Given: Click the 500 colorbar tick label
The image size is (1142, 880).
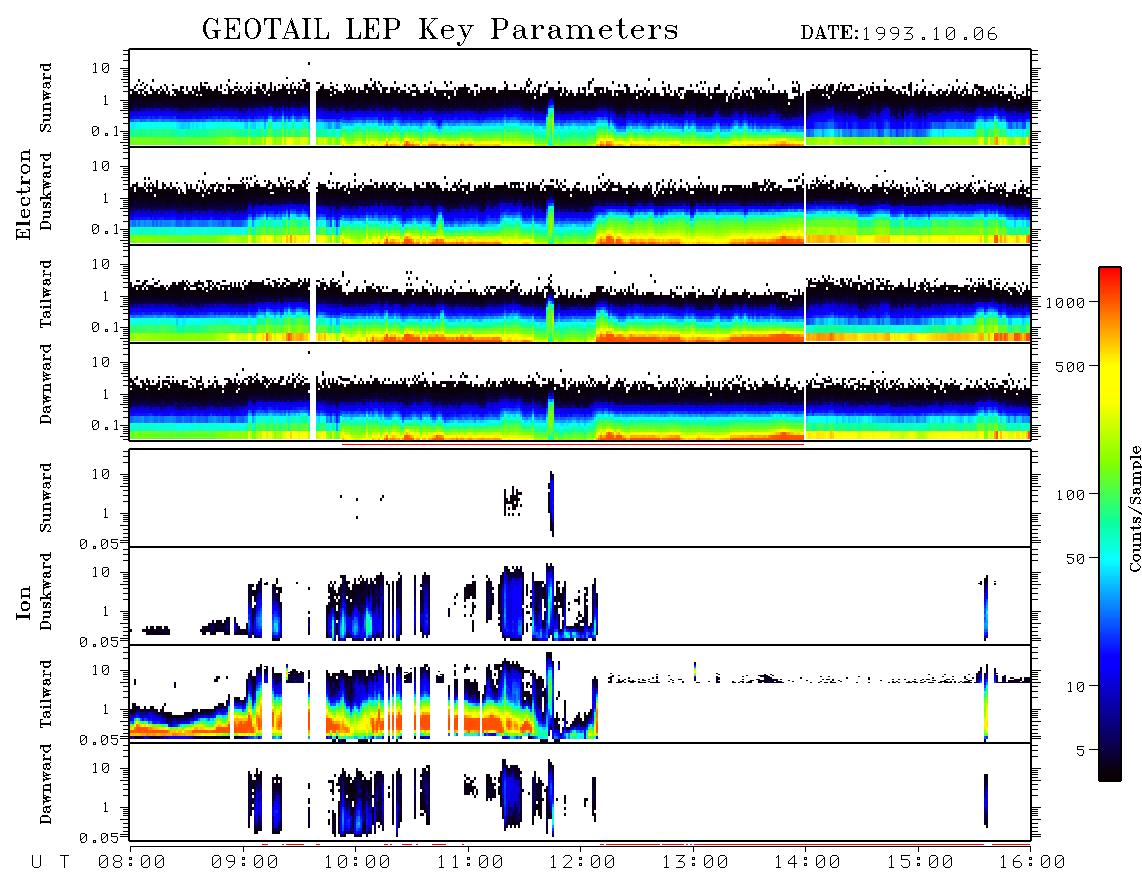Looking at the screenshot, I should pyautogui.click(x=1070, y=366).
